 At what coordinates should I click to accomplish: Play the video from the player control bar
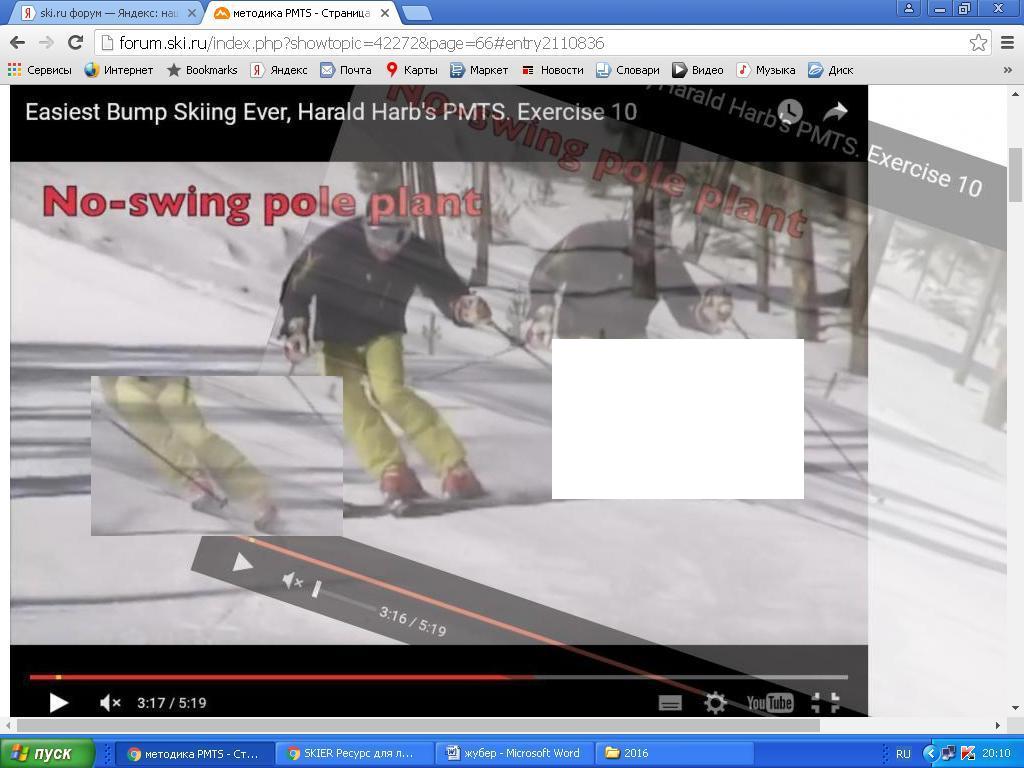(59, 703)
